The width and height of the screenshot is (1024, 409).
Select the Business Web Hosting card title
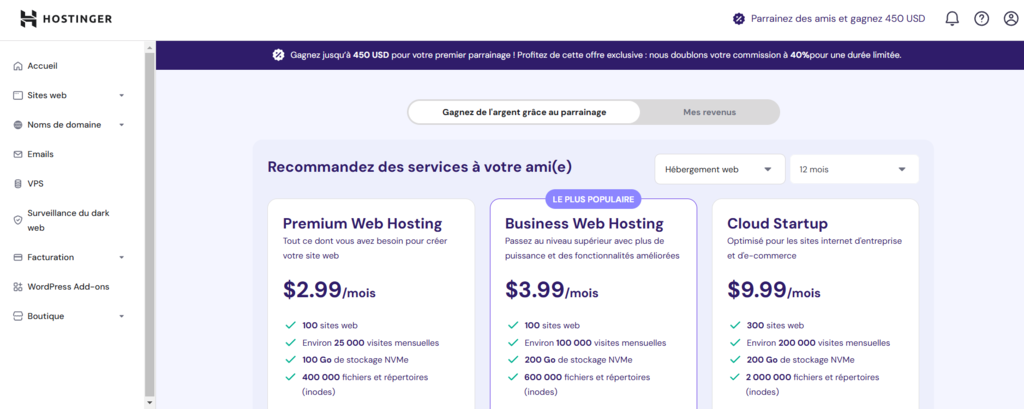(x=584, y=223)
